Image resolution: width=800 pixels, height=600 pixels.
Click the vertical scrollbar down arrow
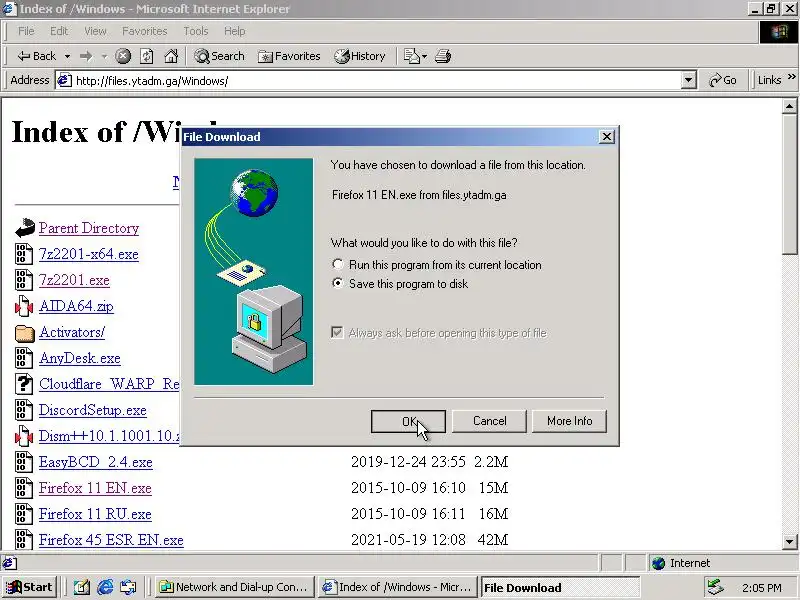tap(789, 542)
